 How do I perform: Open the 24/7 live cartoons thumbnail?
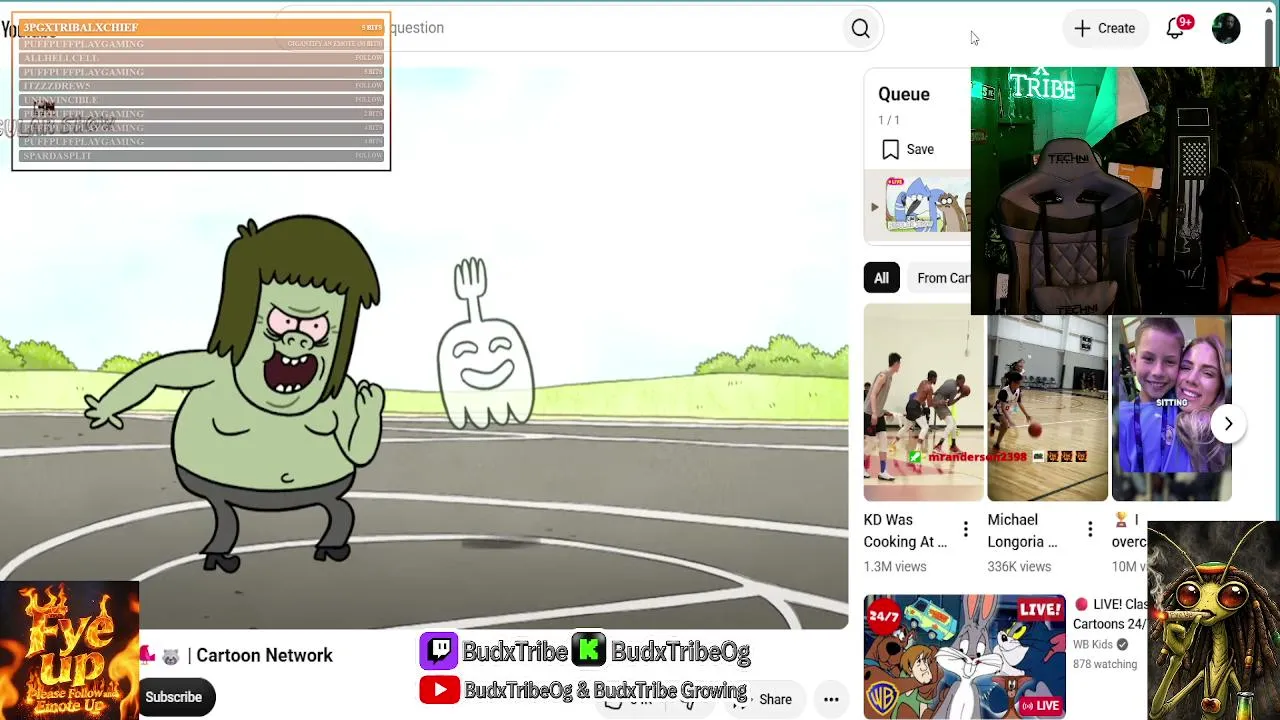tap(964, 656)
